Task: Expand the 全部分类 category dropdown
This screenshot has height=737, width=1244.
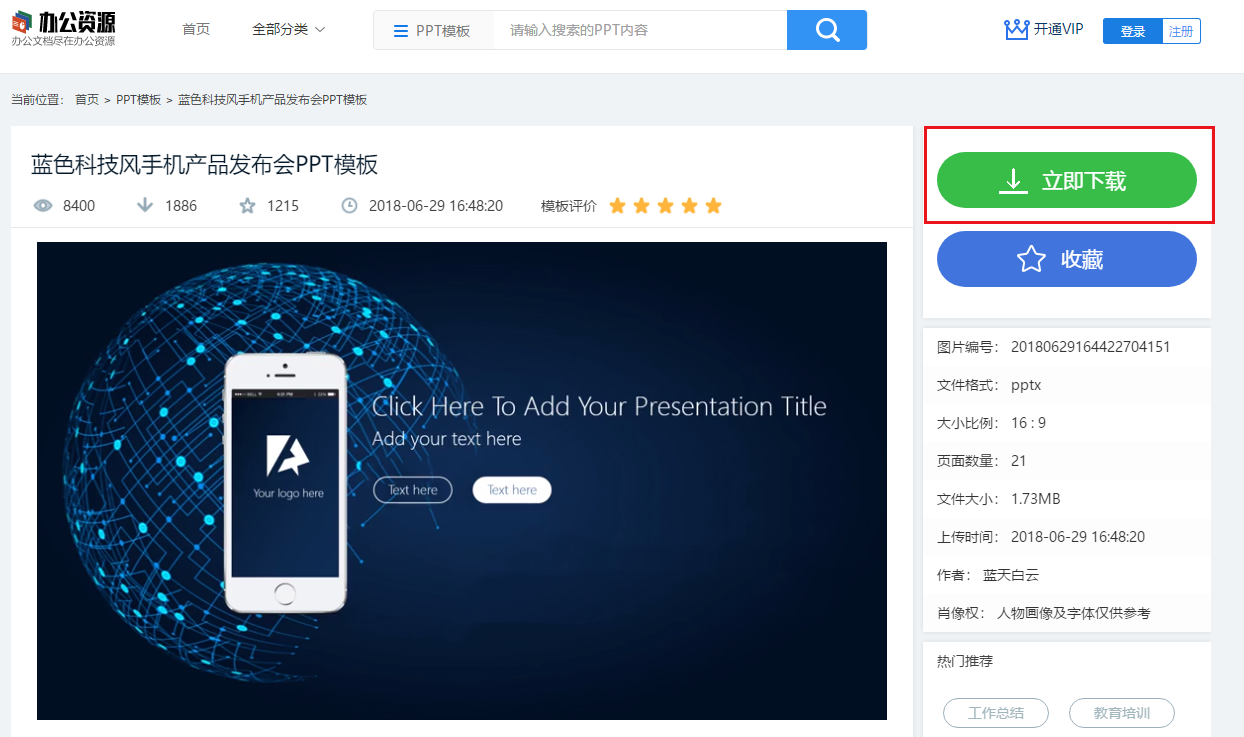Action: [289, 30]
